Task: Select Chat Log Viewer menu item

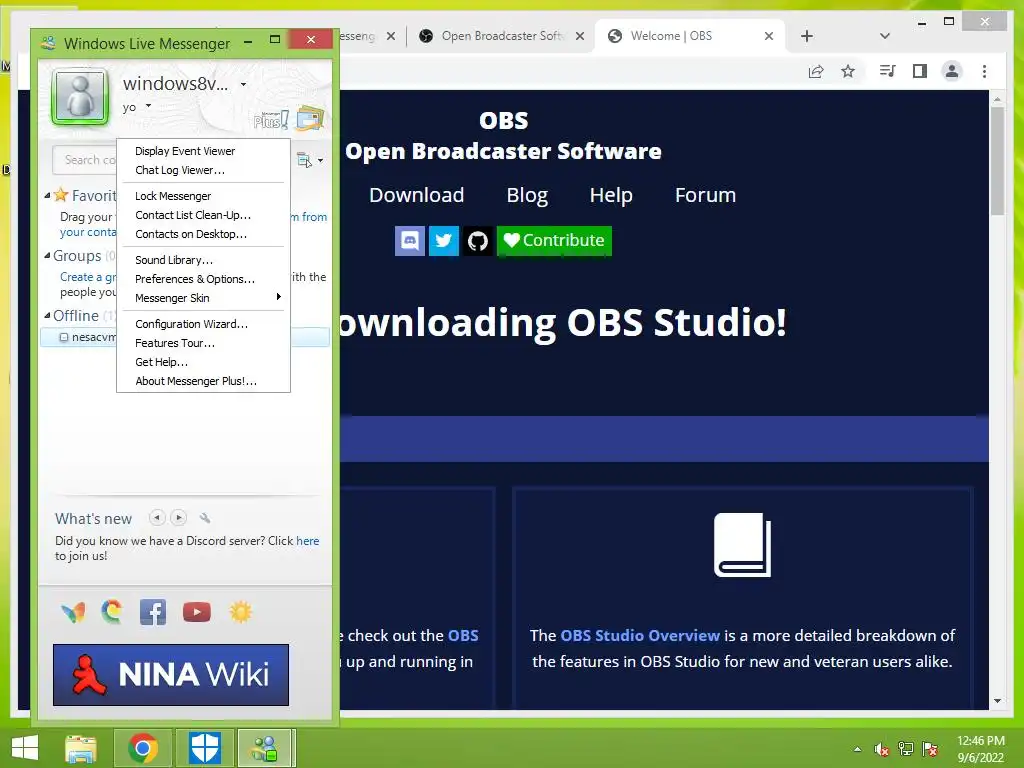Action: tap(203, 170)
